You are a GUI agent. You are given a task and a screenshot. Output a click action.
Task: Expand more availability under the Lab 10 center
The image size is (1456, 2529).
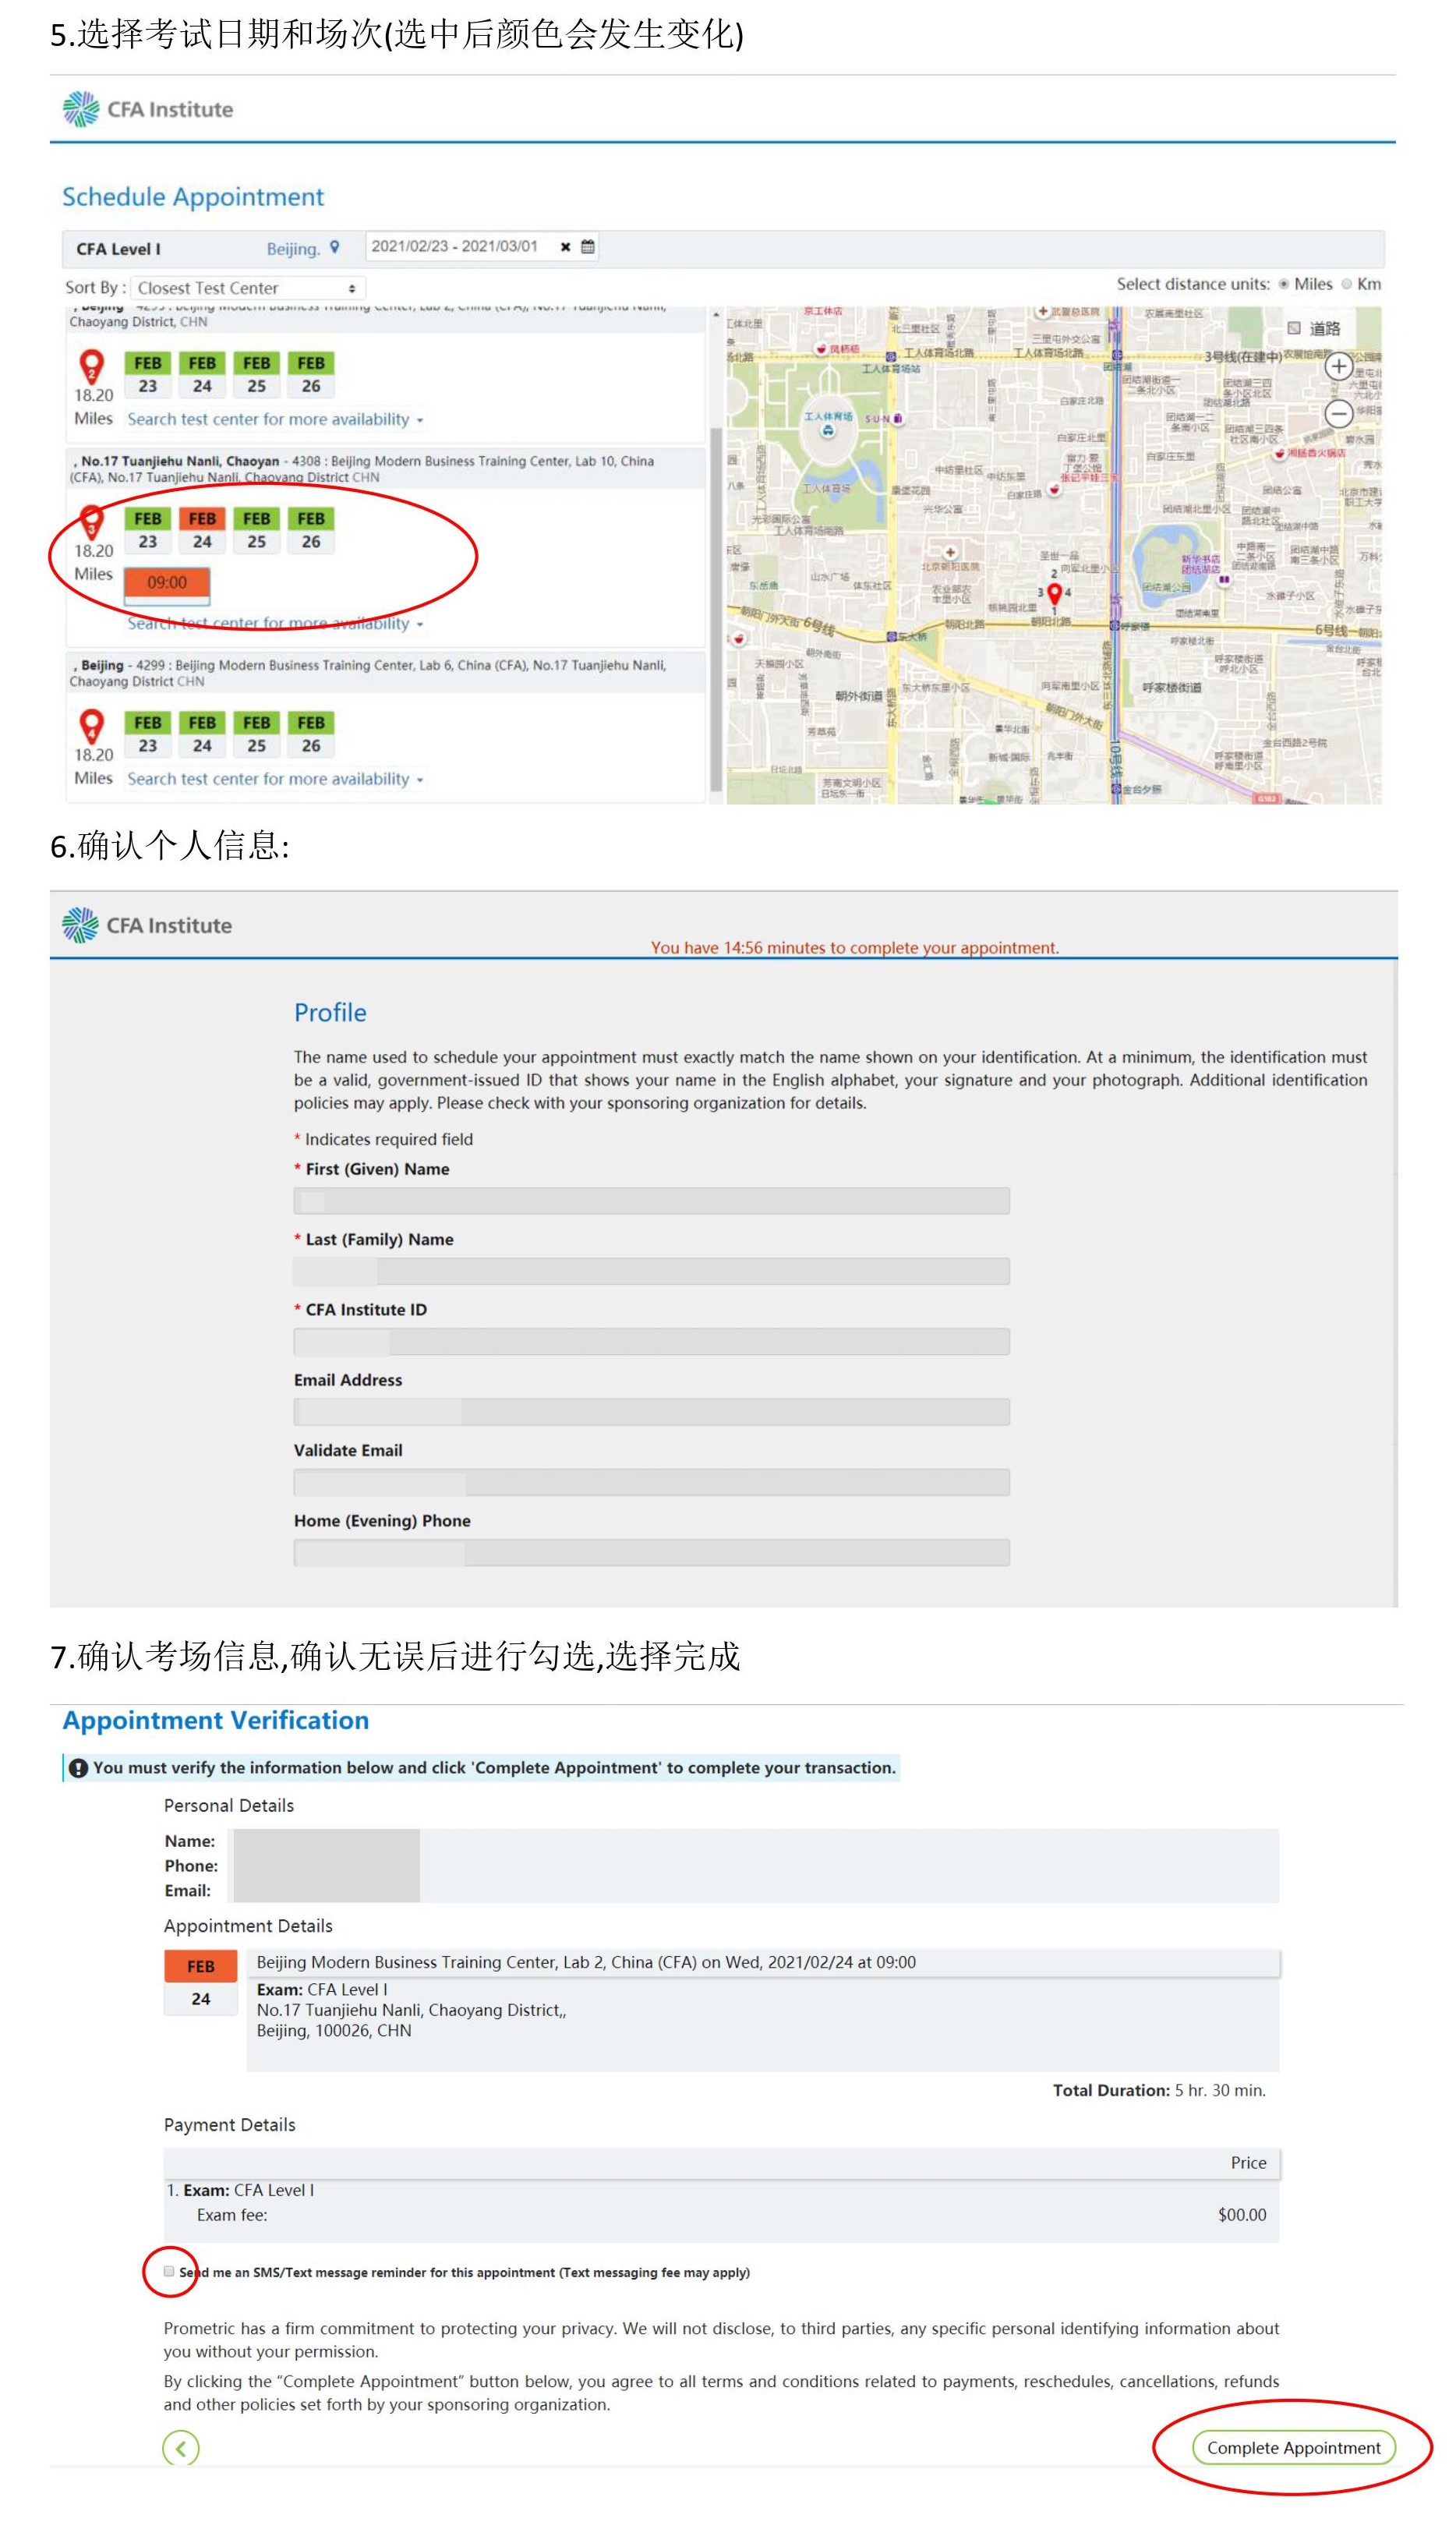point(275,623)
